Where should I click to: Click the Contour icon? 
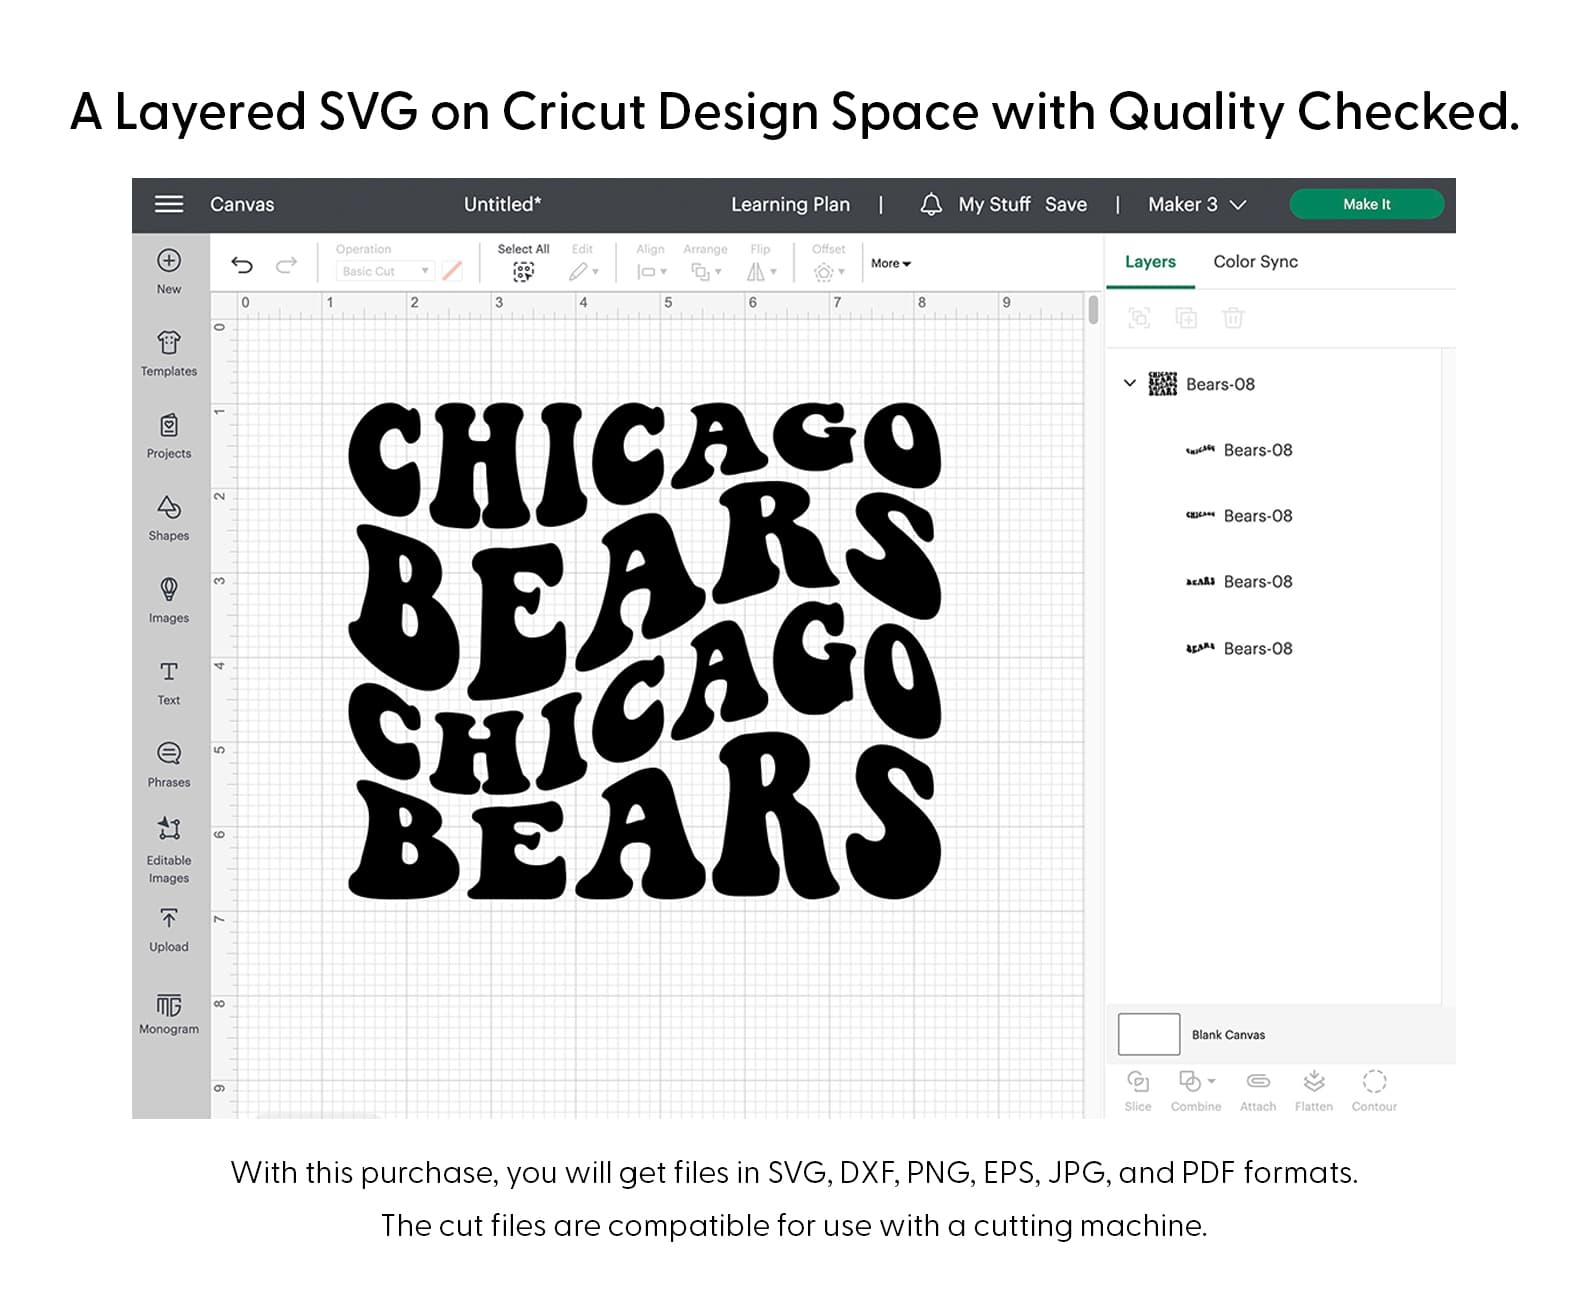point(1374,1081)
